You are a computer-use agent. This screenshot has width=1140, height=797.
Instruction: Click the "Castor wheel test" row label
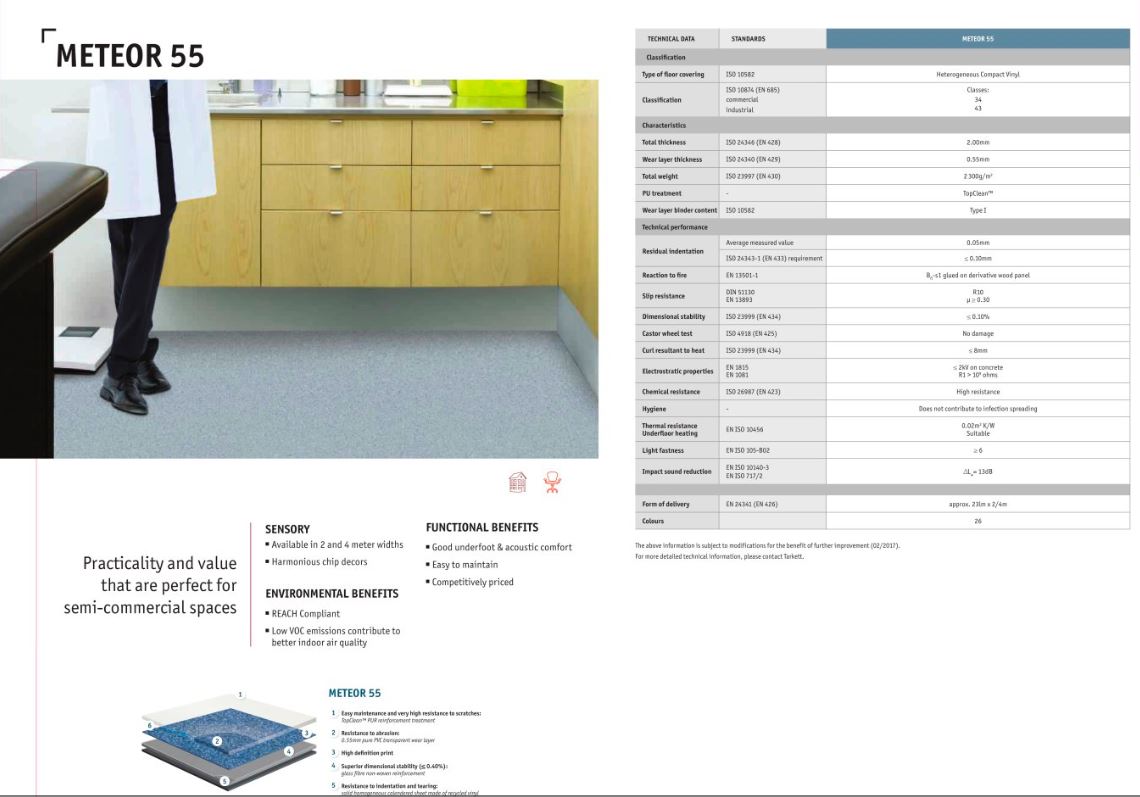click(667, 333)
